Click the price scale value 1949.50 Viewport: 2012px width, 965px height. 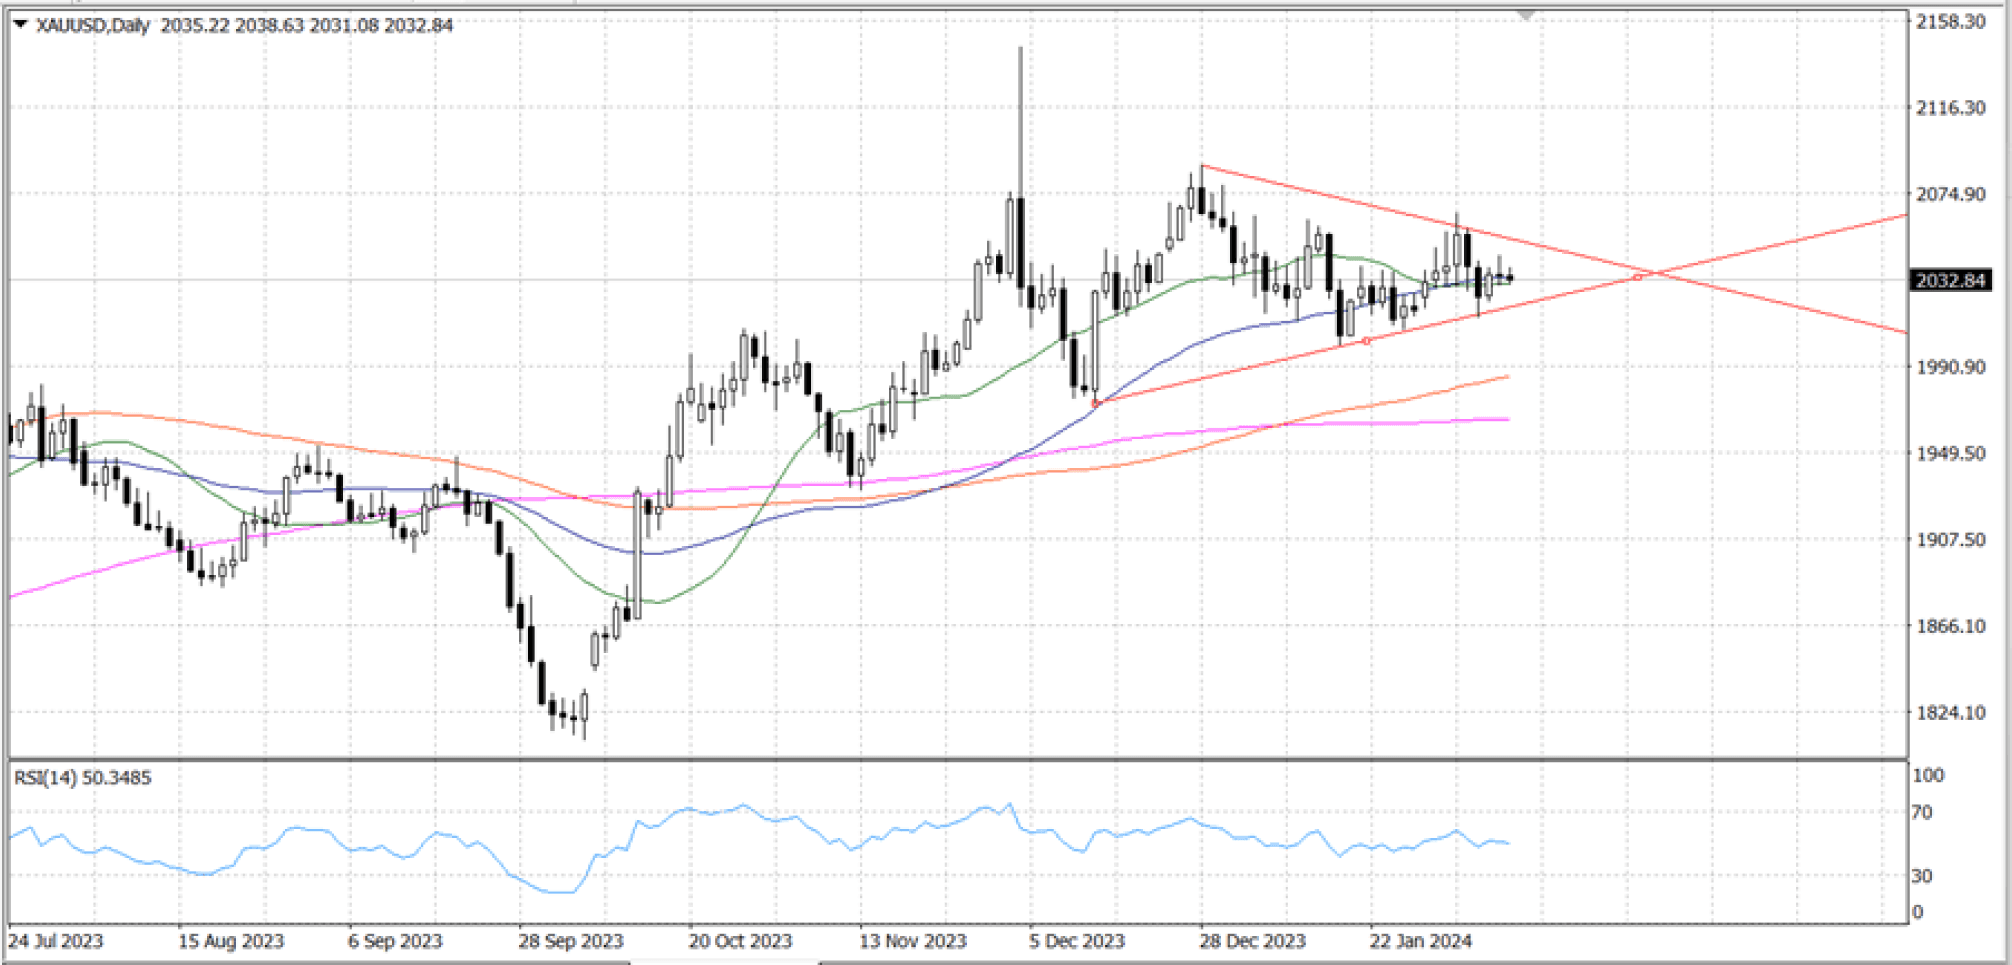pyautogui.click(x=1950, y=453)
